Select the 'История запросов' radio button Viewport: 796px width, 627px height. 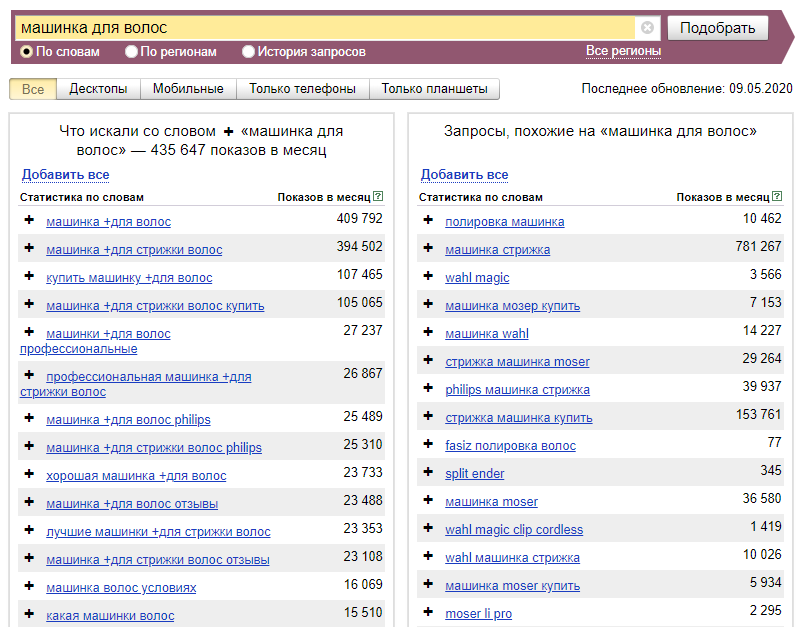pos(248,52)
